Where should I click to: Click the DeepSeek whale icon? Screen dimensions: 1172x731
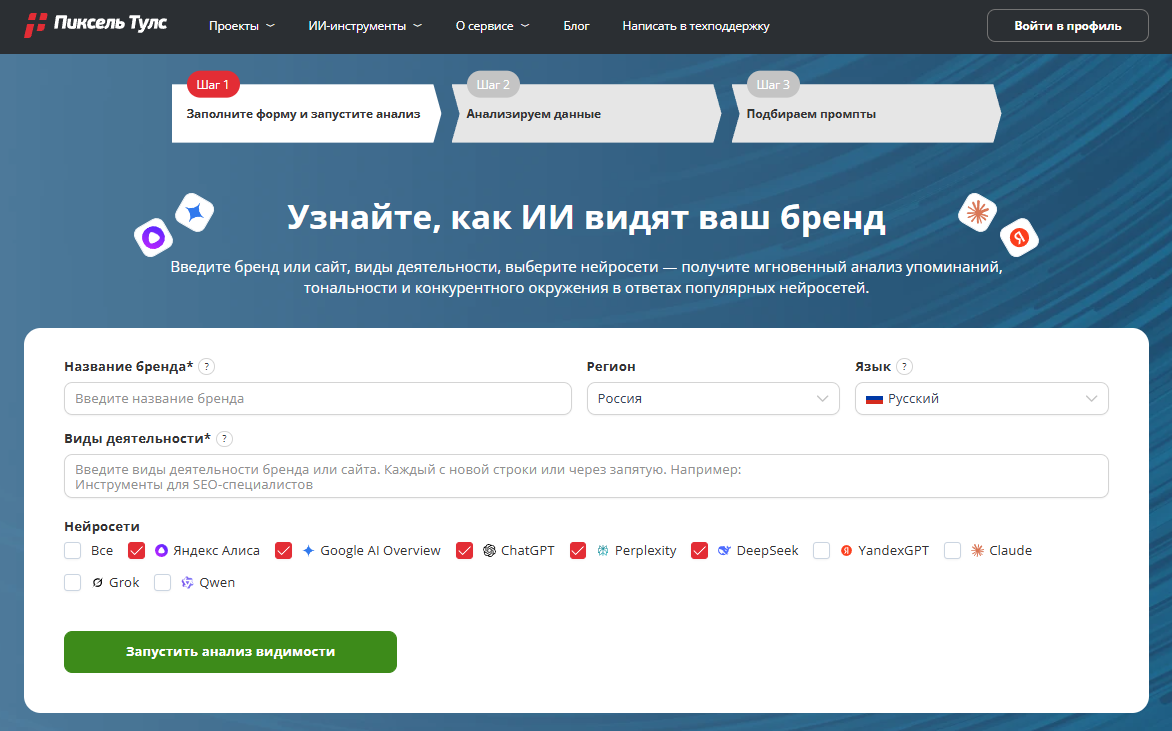[x=724, y=550]
